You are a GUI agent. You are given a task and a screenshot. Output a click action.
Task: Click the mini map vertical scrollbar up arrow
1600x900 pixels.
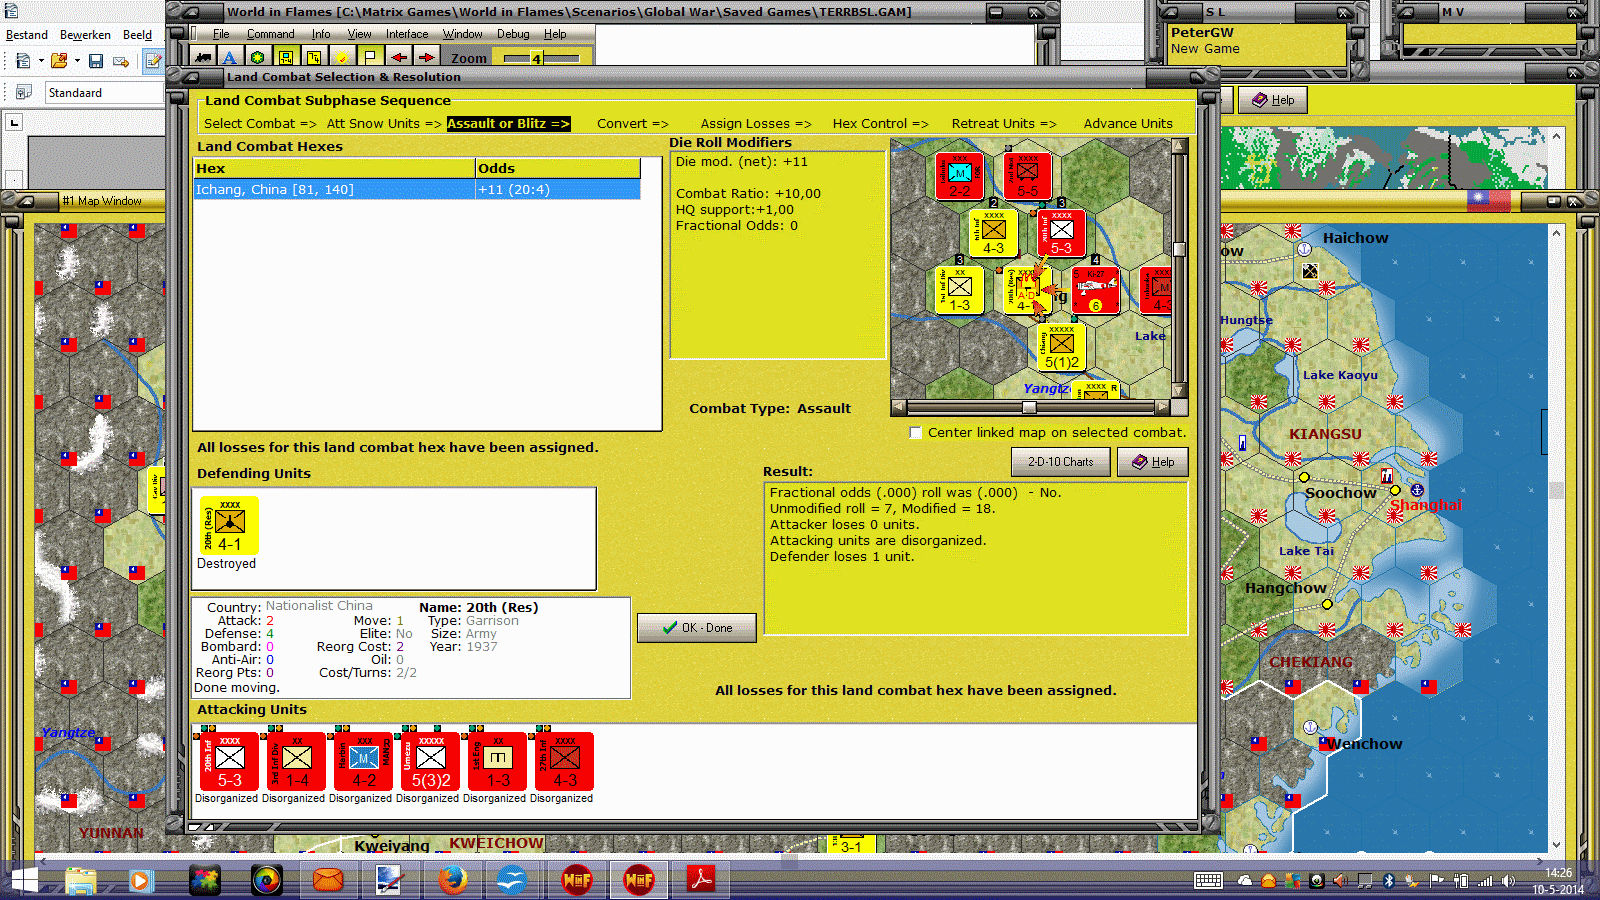coord(1179,146)
